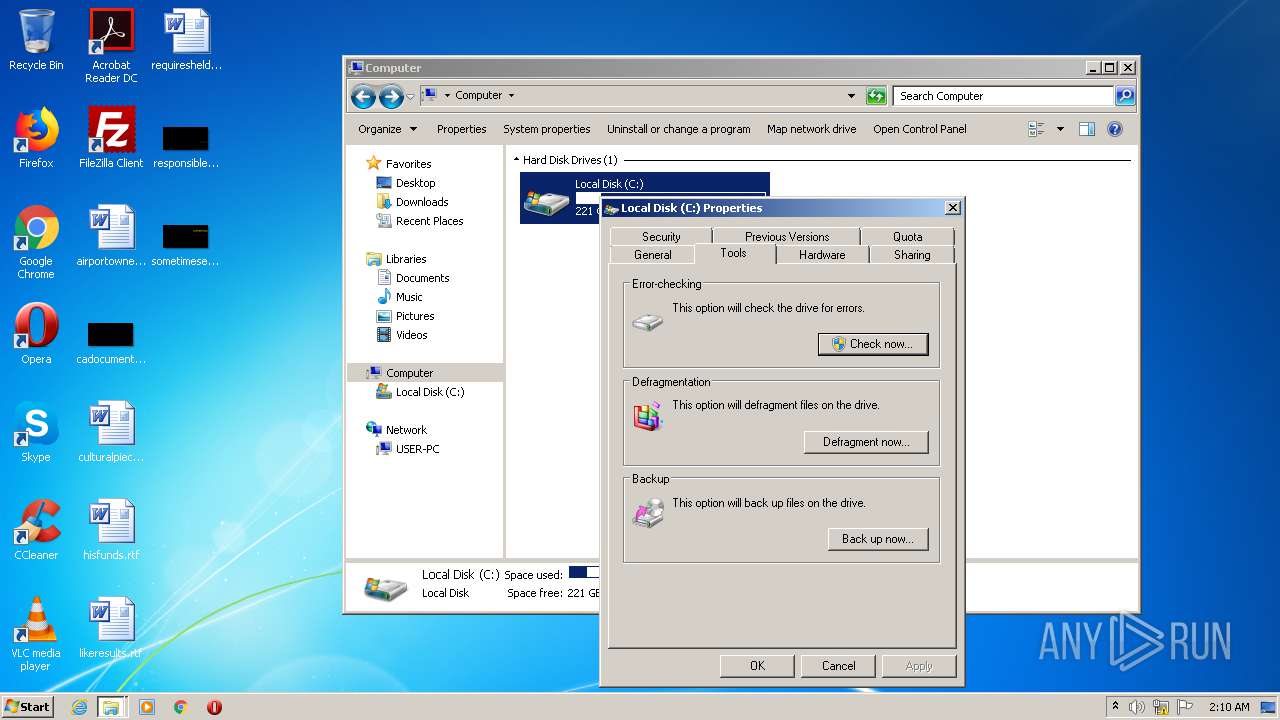Image resolution: width=1280 pixels, height=720 pixels.
Task: Select the airportowne document icon on desktop
Action: point(111,236)
